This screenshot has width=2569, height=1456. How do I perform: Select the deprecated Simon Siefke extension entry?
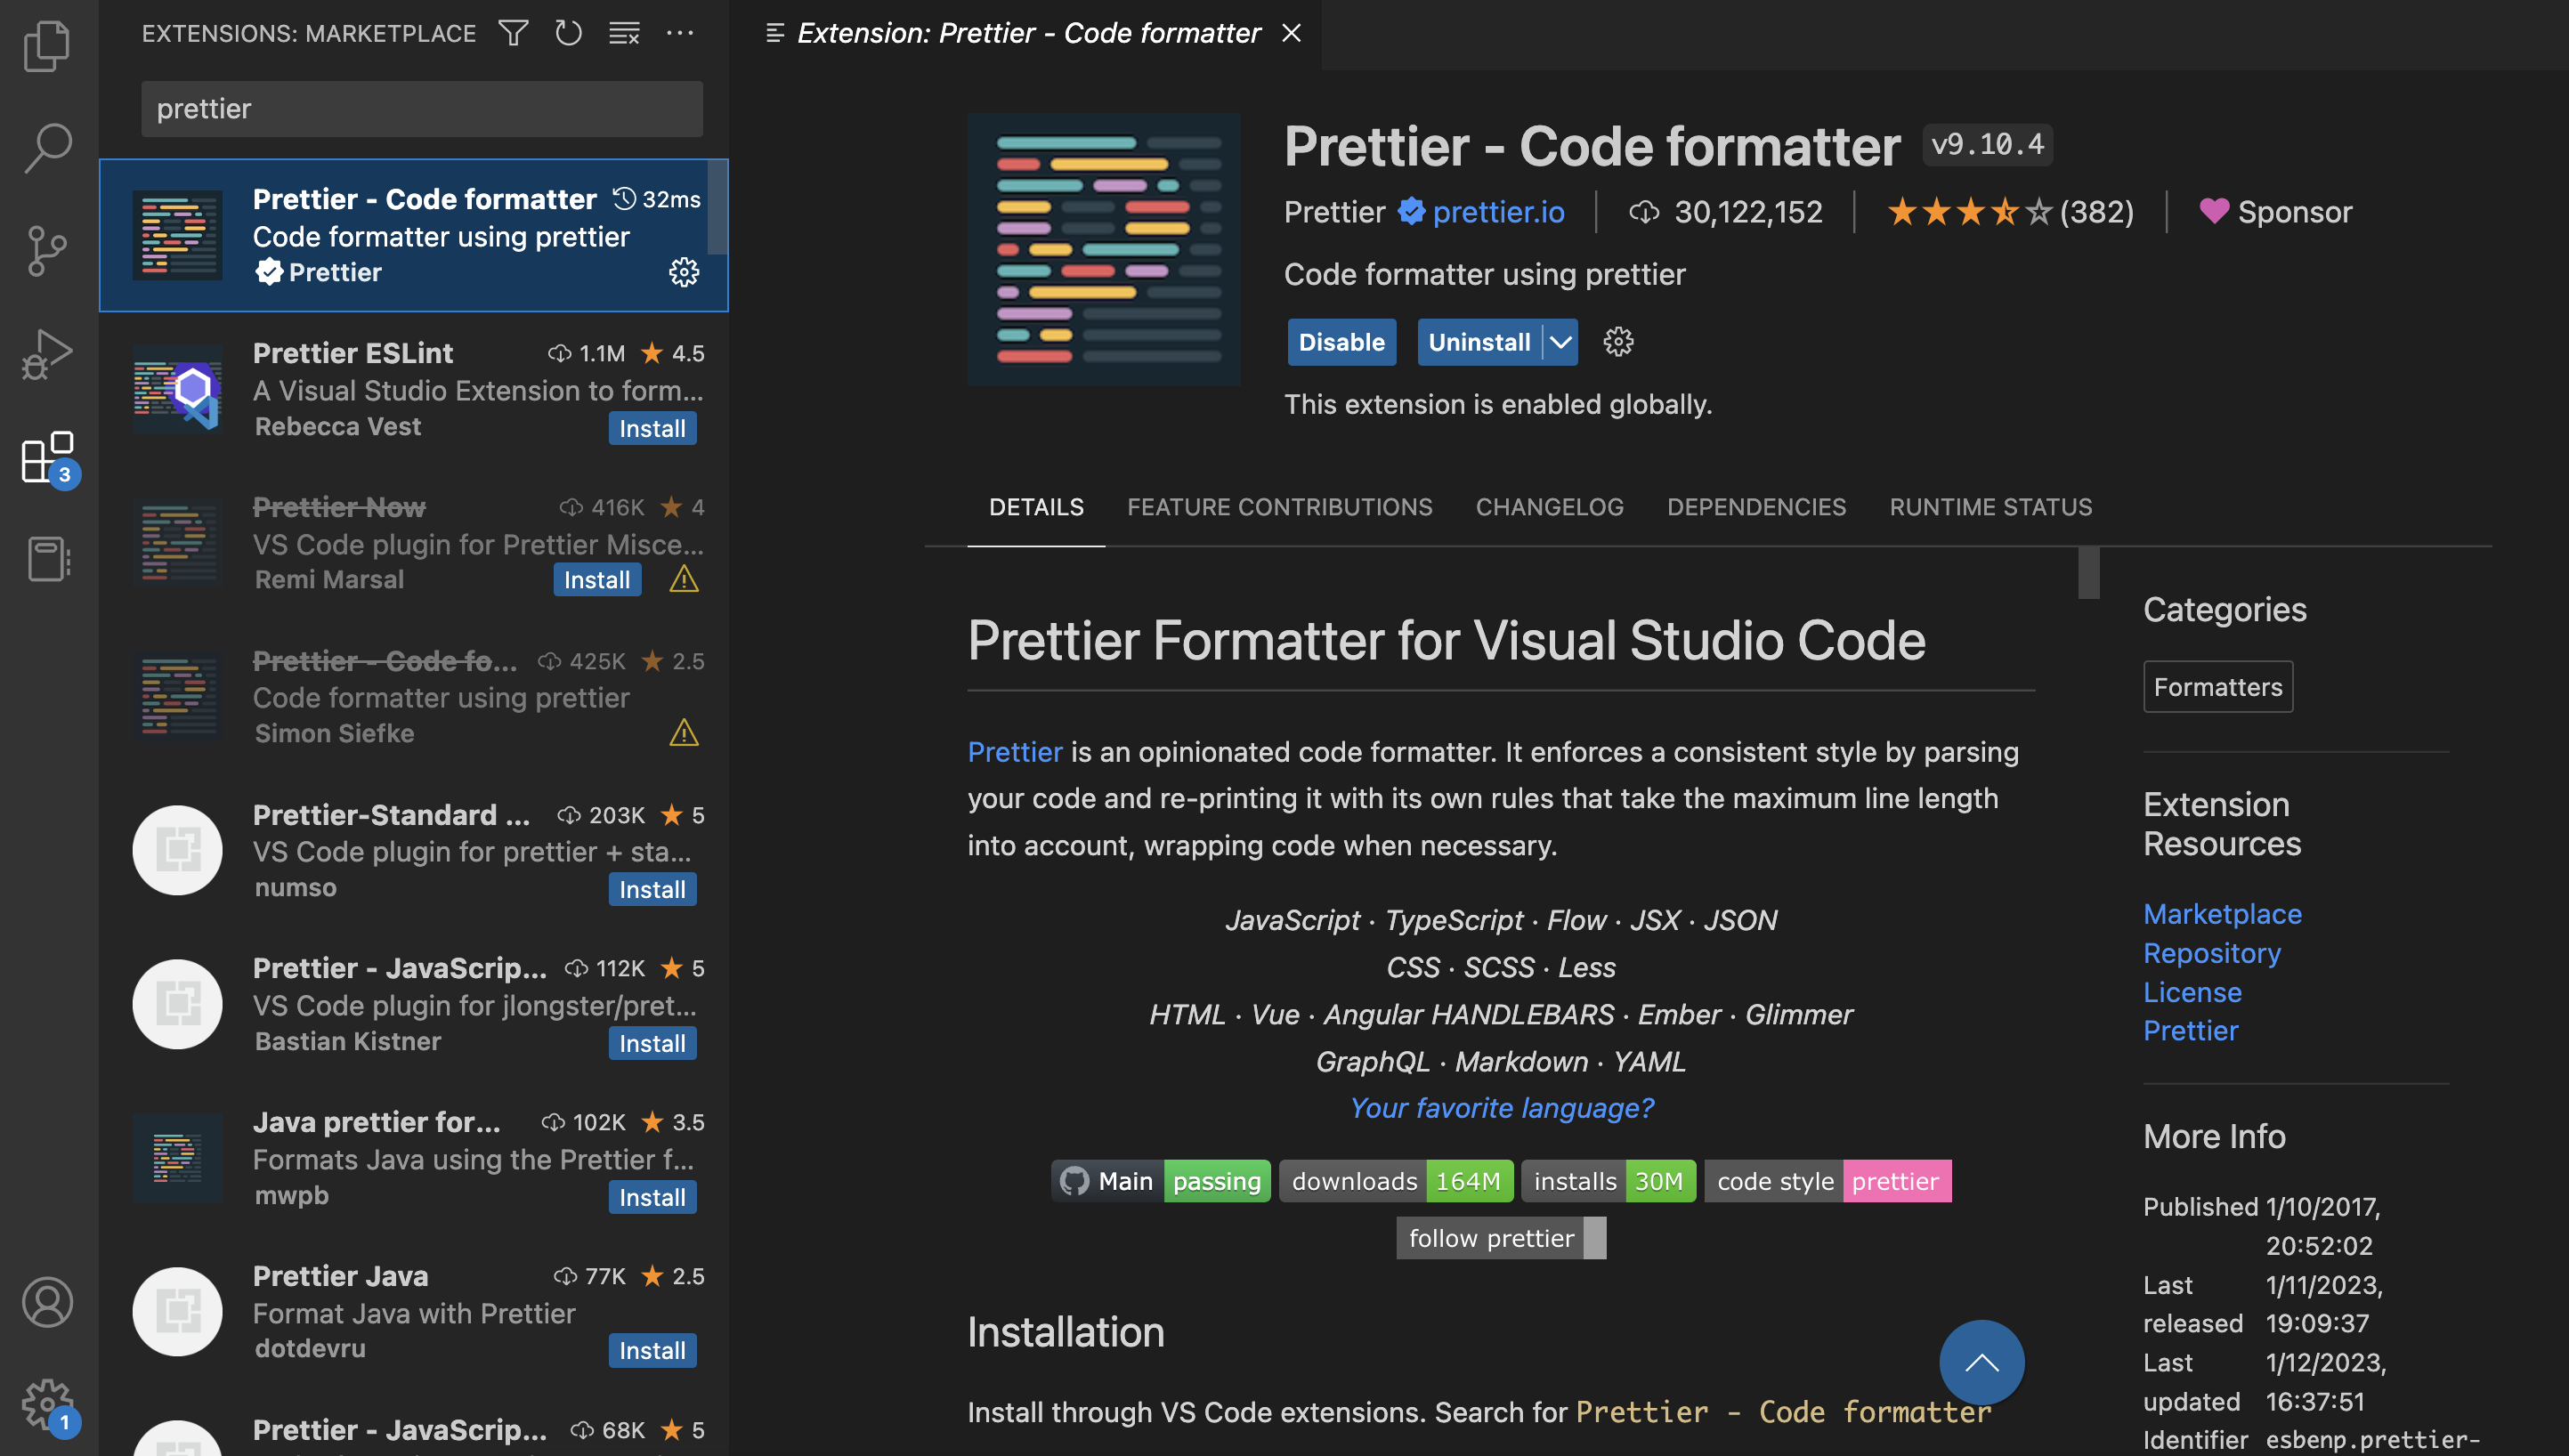414,697
